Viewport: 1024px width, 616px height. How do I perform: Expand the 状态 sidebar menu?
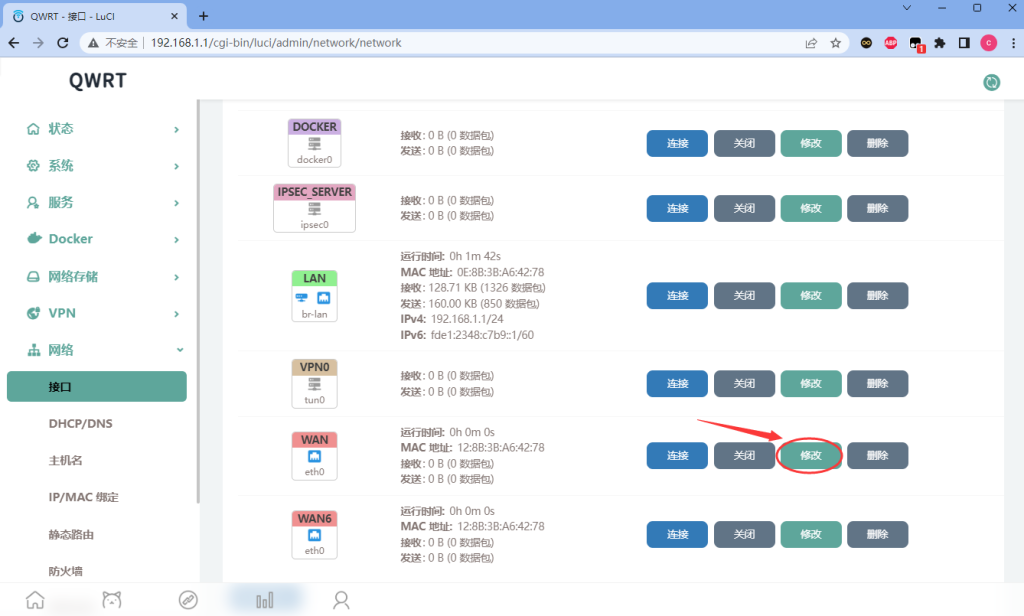pyautogui.click(x=103, y=129)
